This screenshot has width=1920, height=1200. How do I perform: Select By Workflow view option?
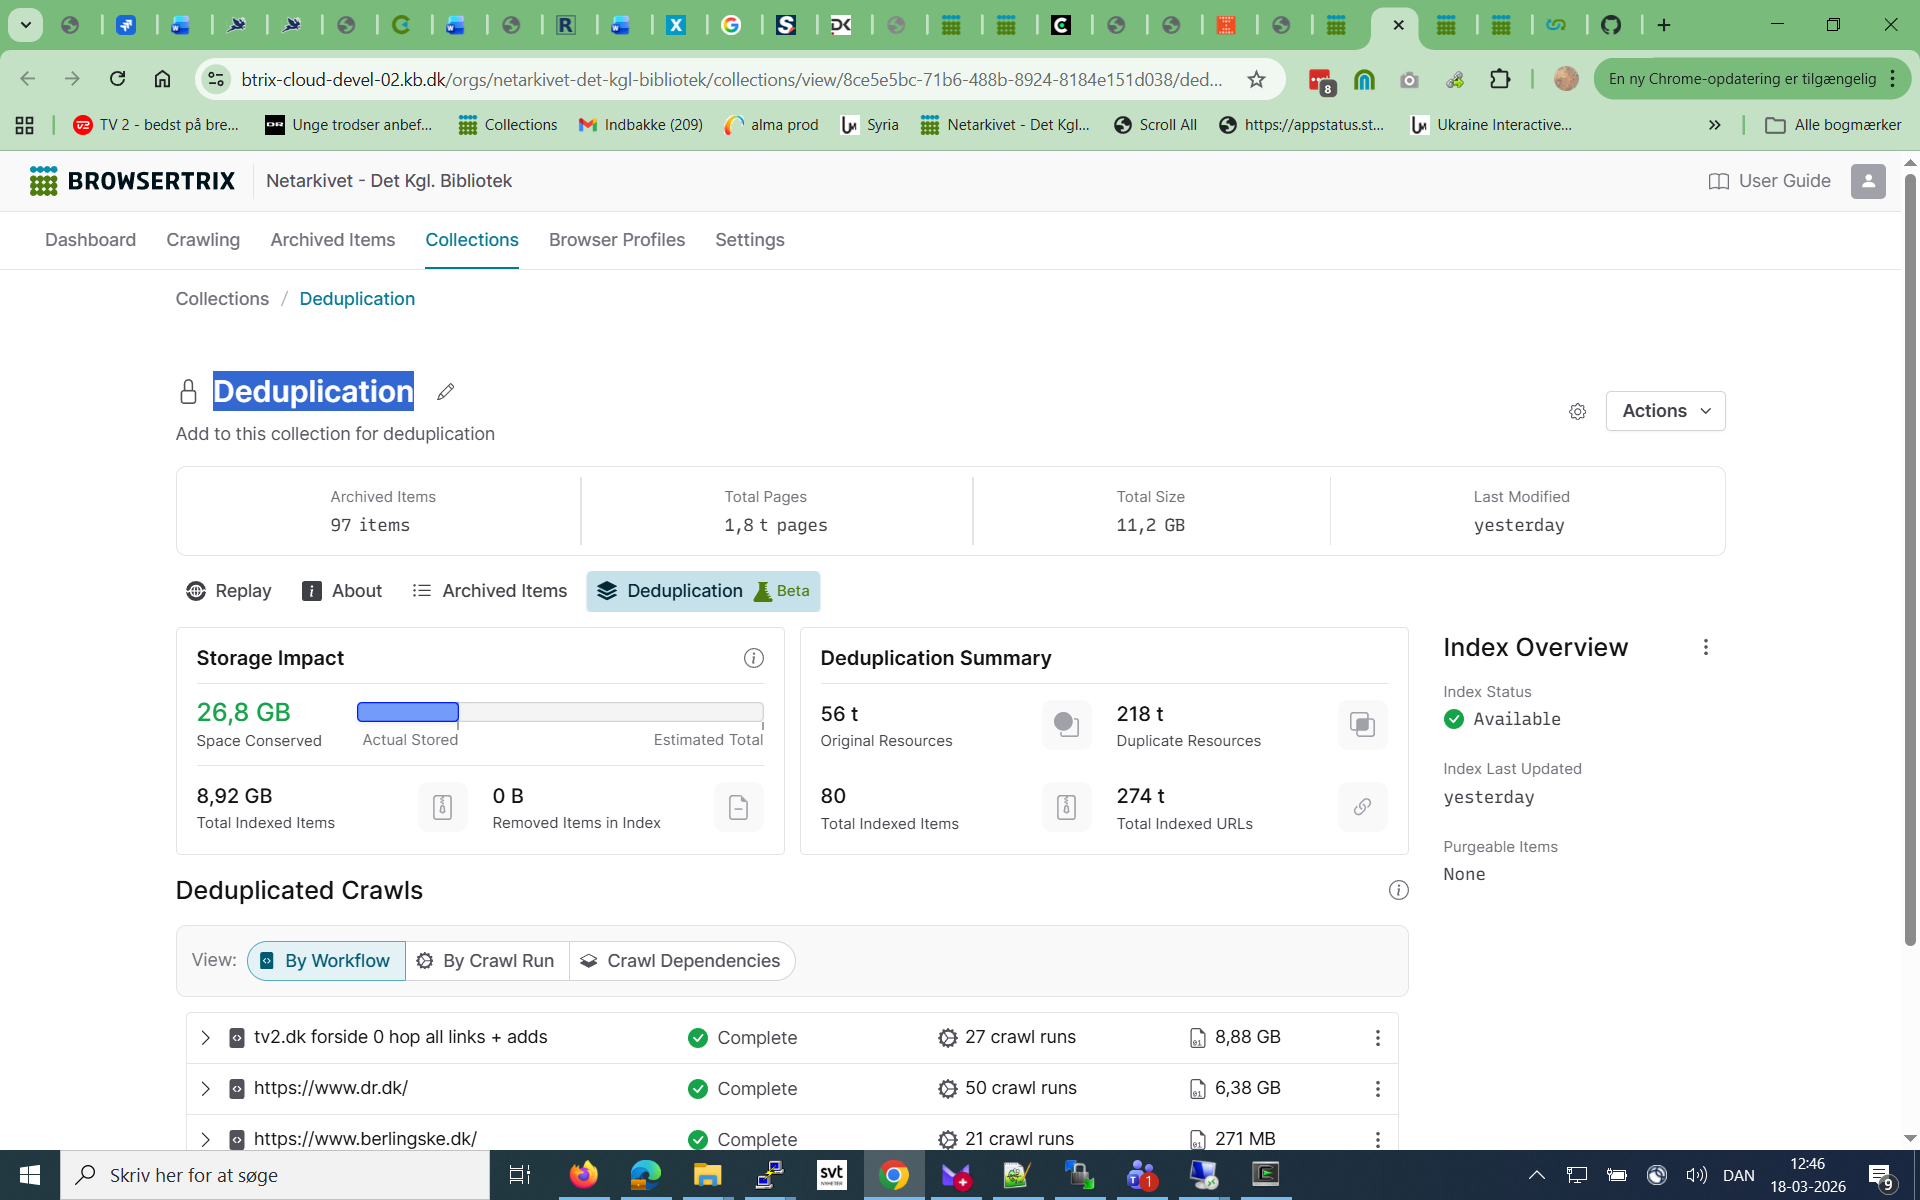(326, 961)
